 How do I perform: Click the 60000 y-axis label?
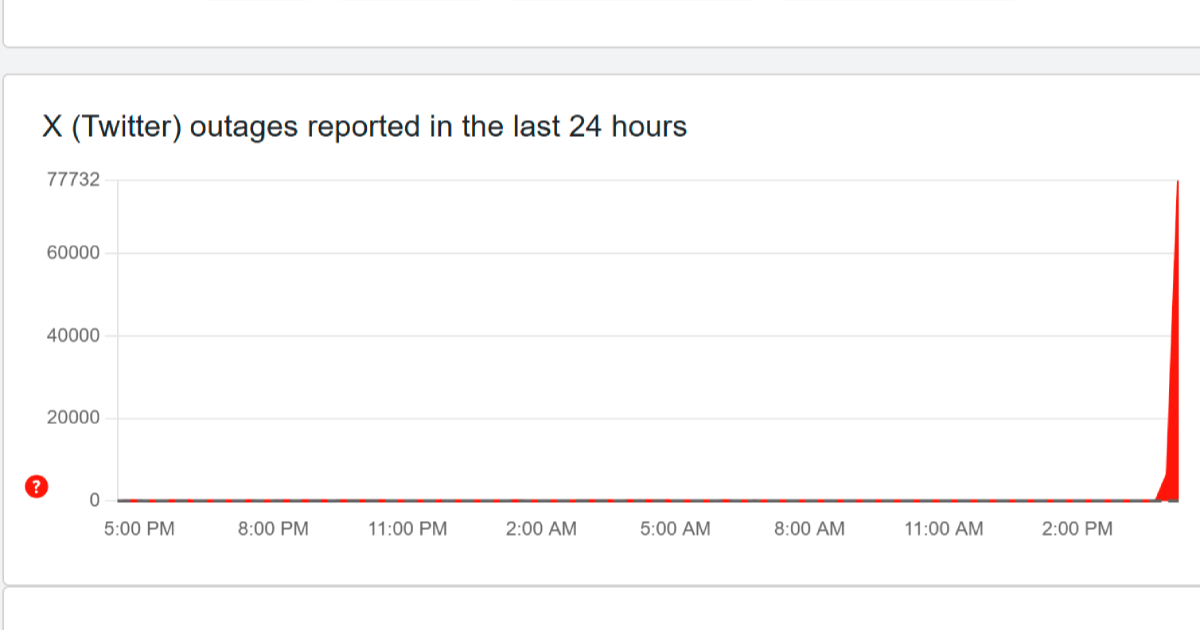click(75, 253)
